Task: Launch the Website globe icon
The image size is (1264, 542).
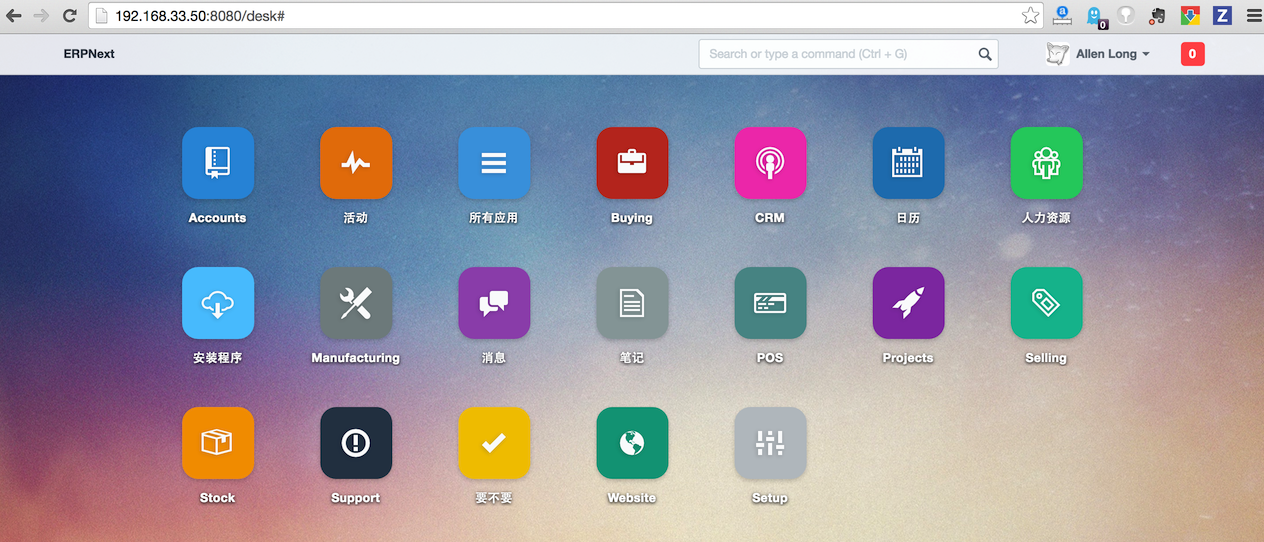Action: point(632,443)
